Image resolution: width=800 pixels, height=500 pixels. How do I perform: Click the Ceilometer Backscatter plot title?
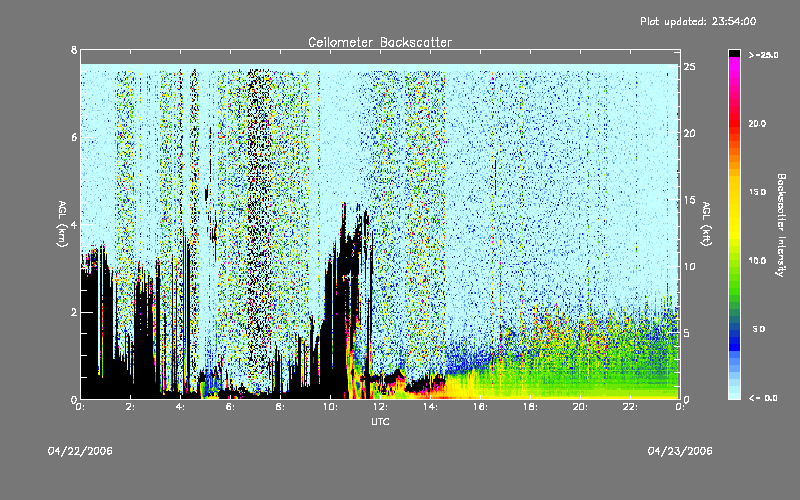[x=380, y=42]
